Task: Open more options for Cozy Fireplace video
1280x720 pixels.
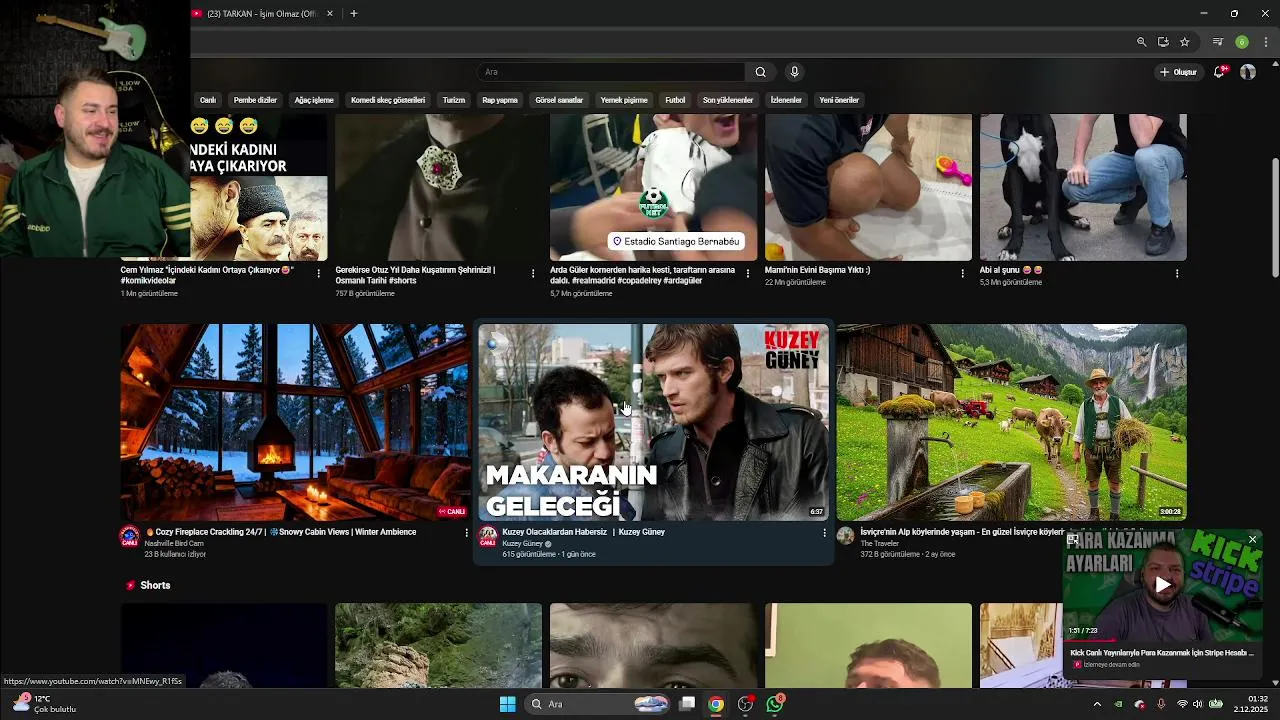Action: pyautogui.click(x=466, y=533)
